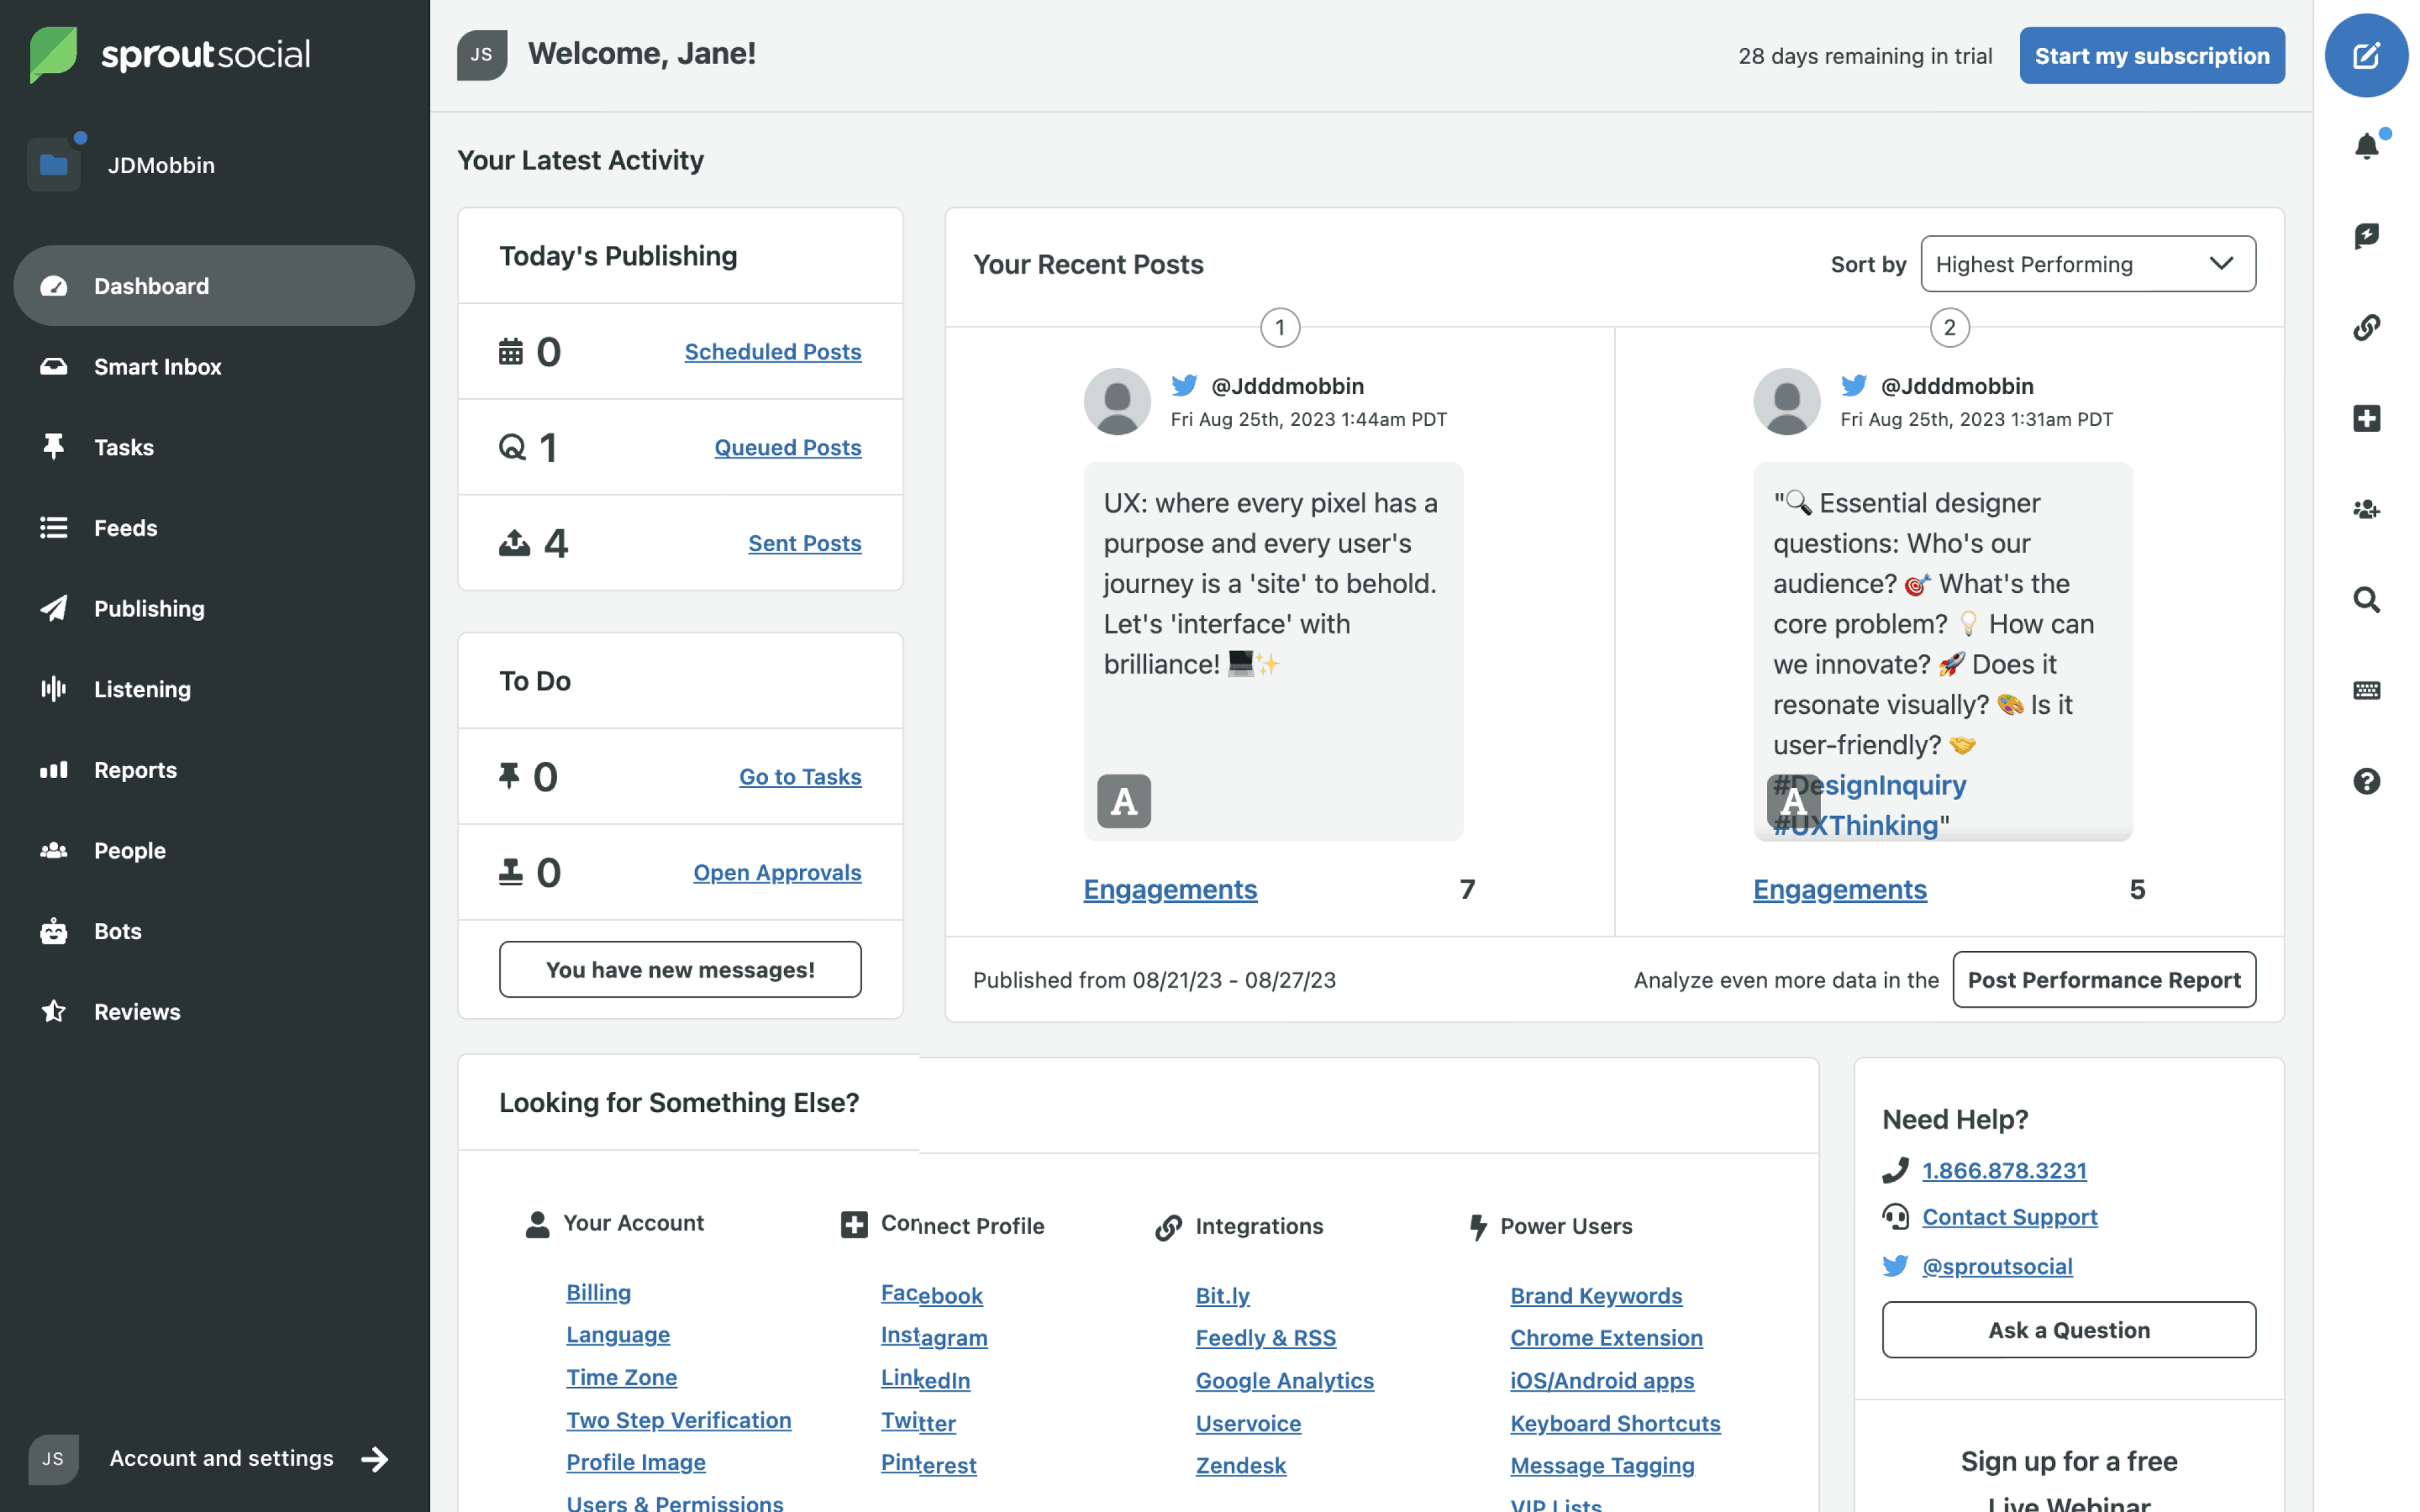Open the Listening panel
2420x1512 pixels.
(x=141, y=688)
